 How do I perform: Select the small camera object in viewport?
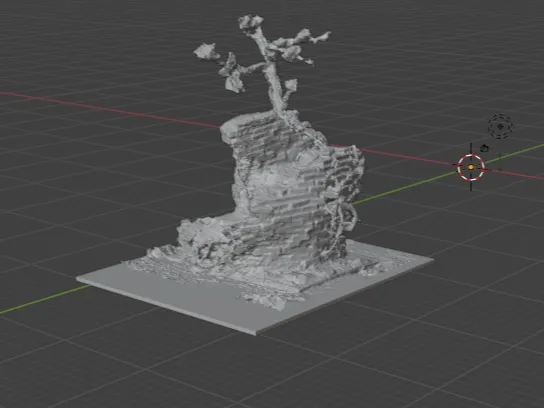click(x=484, y=148)
